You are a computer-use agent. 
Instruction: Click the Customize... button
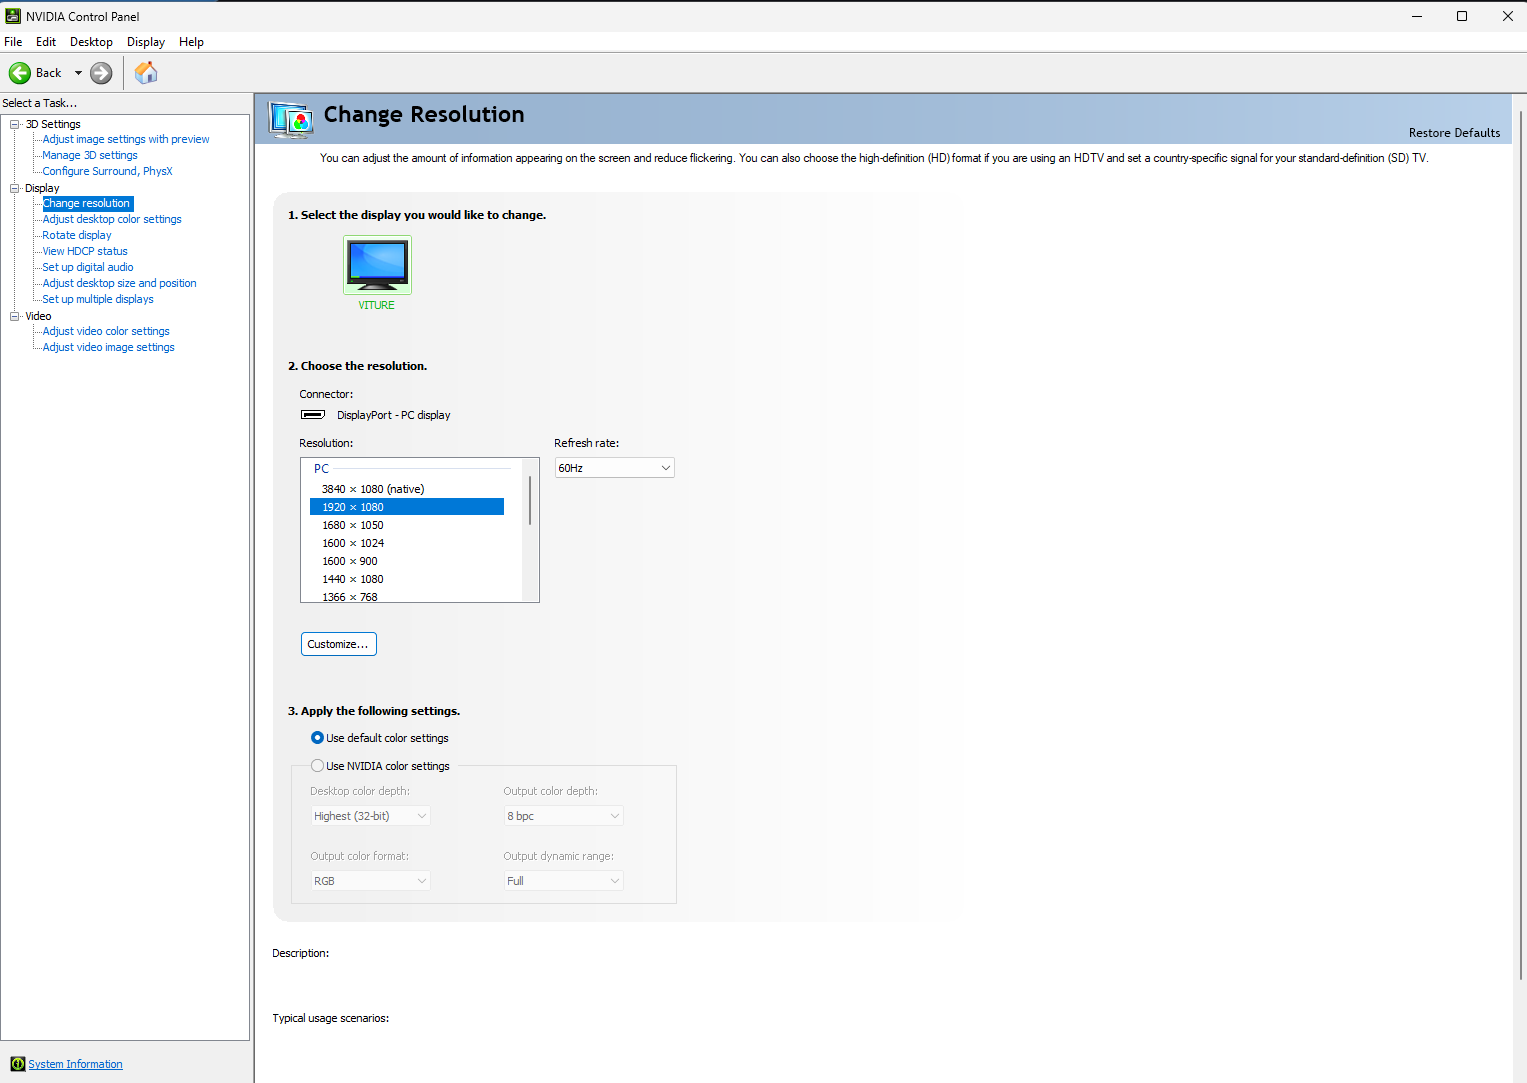[x=339, y=644]
